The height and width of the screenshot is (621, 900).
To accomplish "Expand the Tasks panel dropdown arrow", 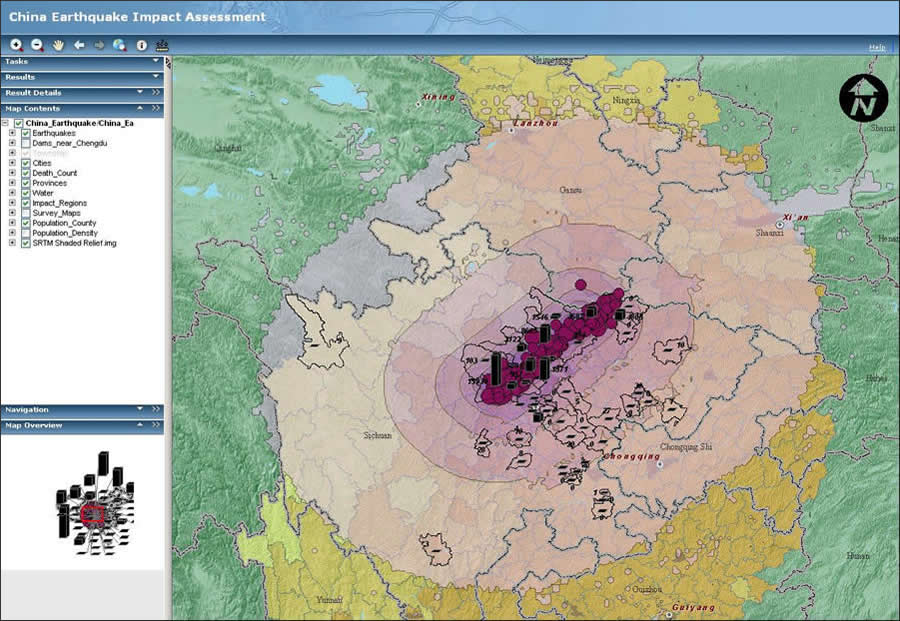I will (x=155, y=61).
